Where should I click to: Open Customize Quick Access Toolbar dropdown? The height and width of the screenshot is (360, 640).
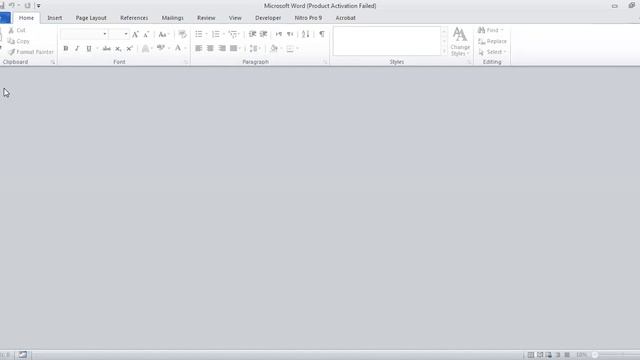pyautogui.click(x=38, y=6)
